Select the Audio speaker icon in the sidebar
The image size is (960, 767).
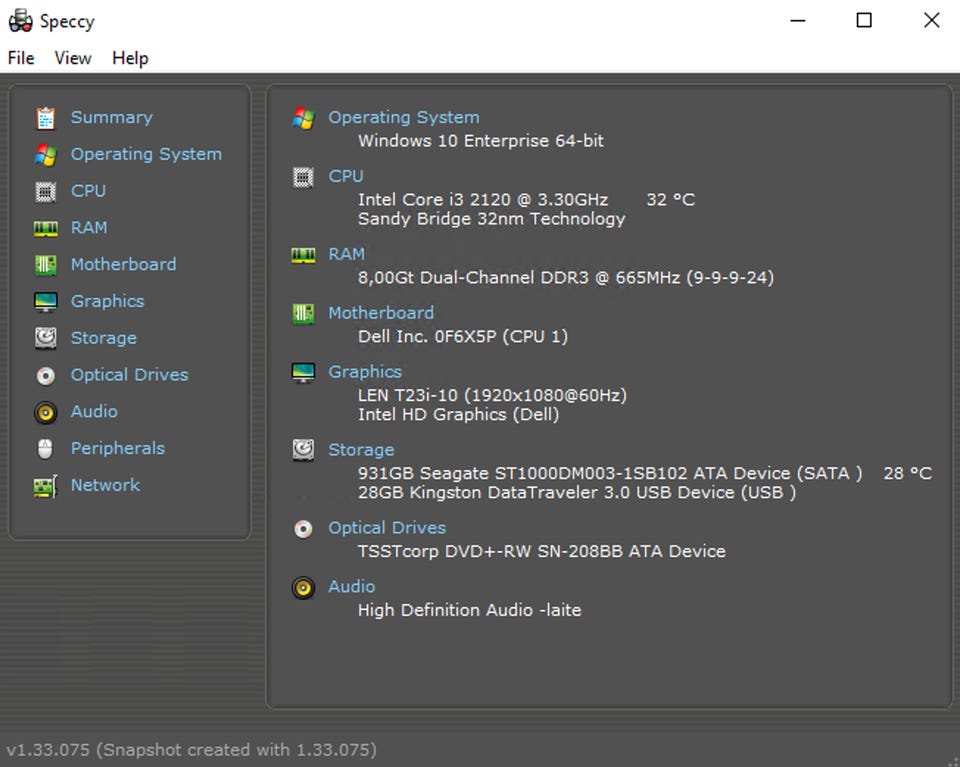coord(45,412)
